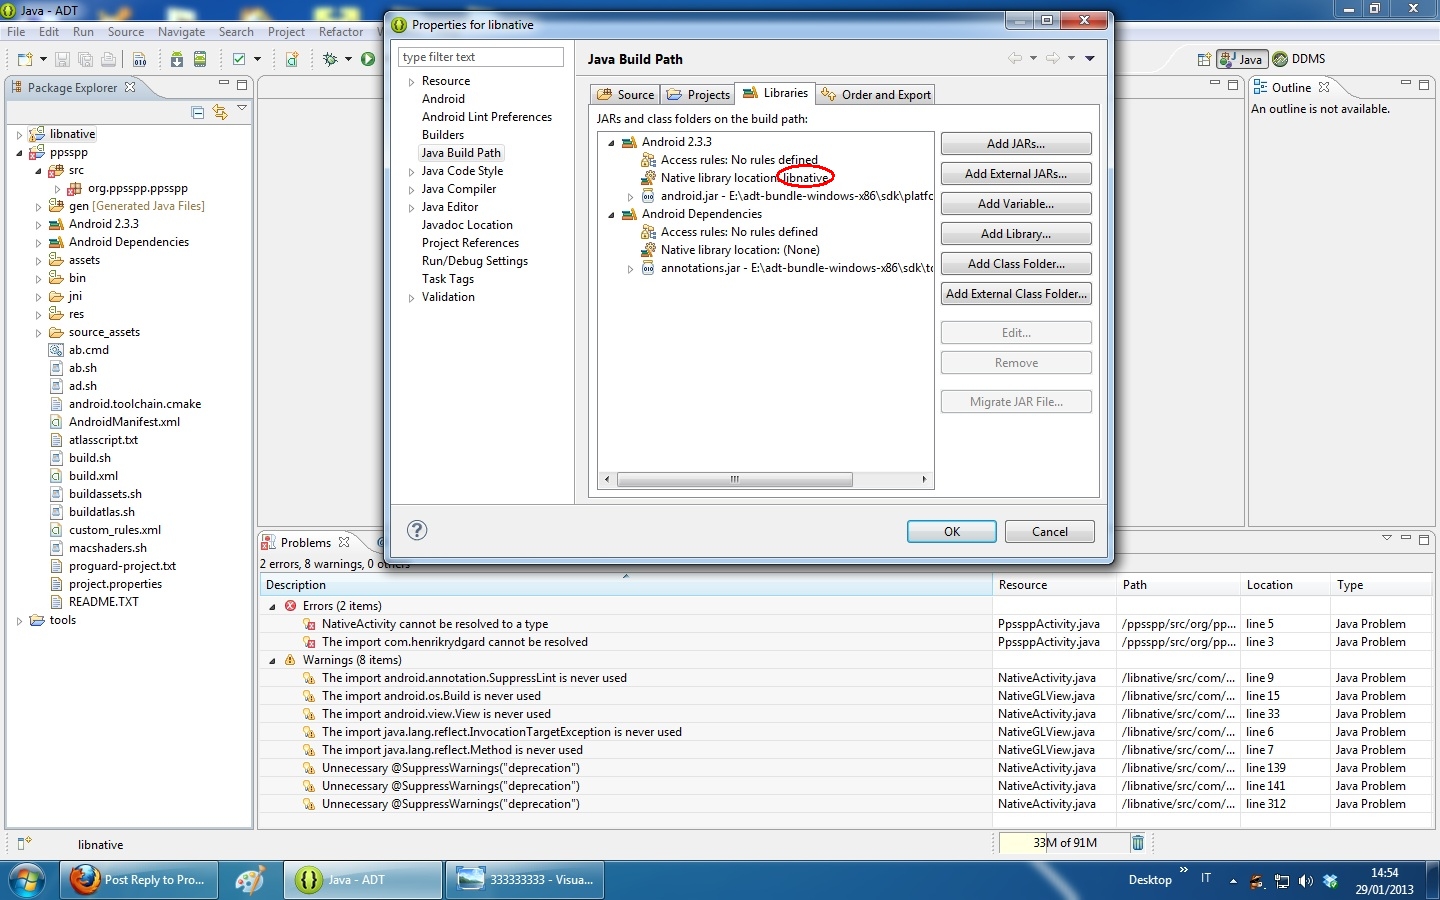Screen dimensions: 1440x900
Task: Launch the Android Virtual Device Manager
Action: (200, 59)
